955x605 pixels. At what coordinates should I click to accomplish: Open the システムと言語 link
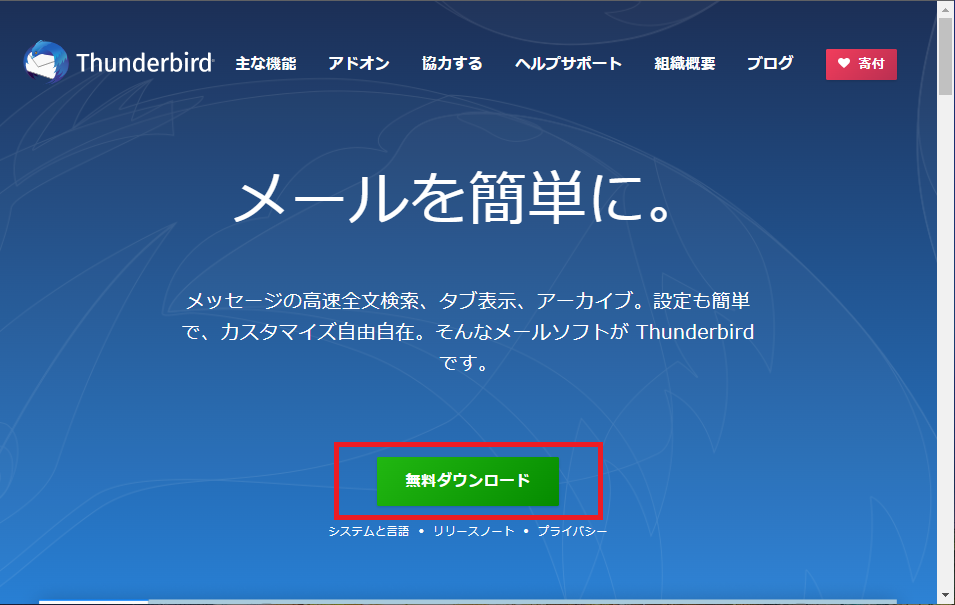point(368,531)
